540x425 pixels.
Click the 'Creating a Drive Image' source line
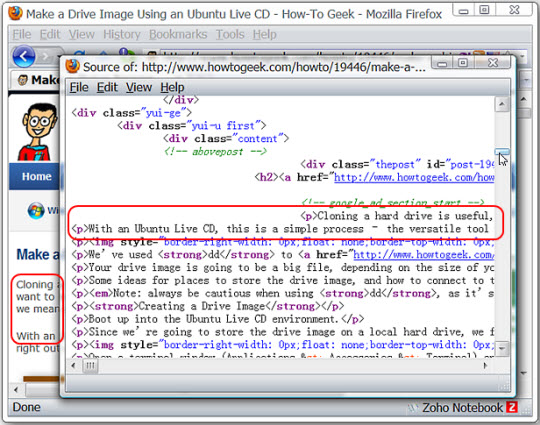point(207,306)
